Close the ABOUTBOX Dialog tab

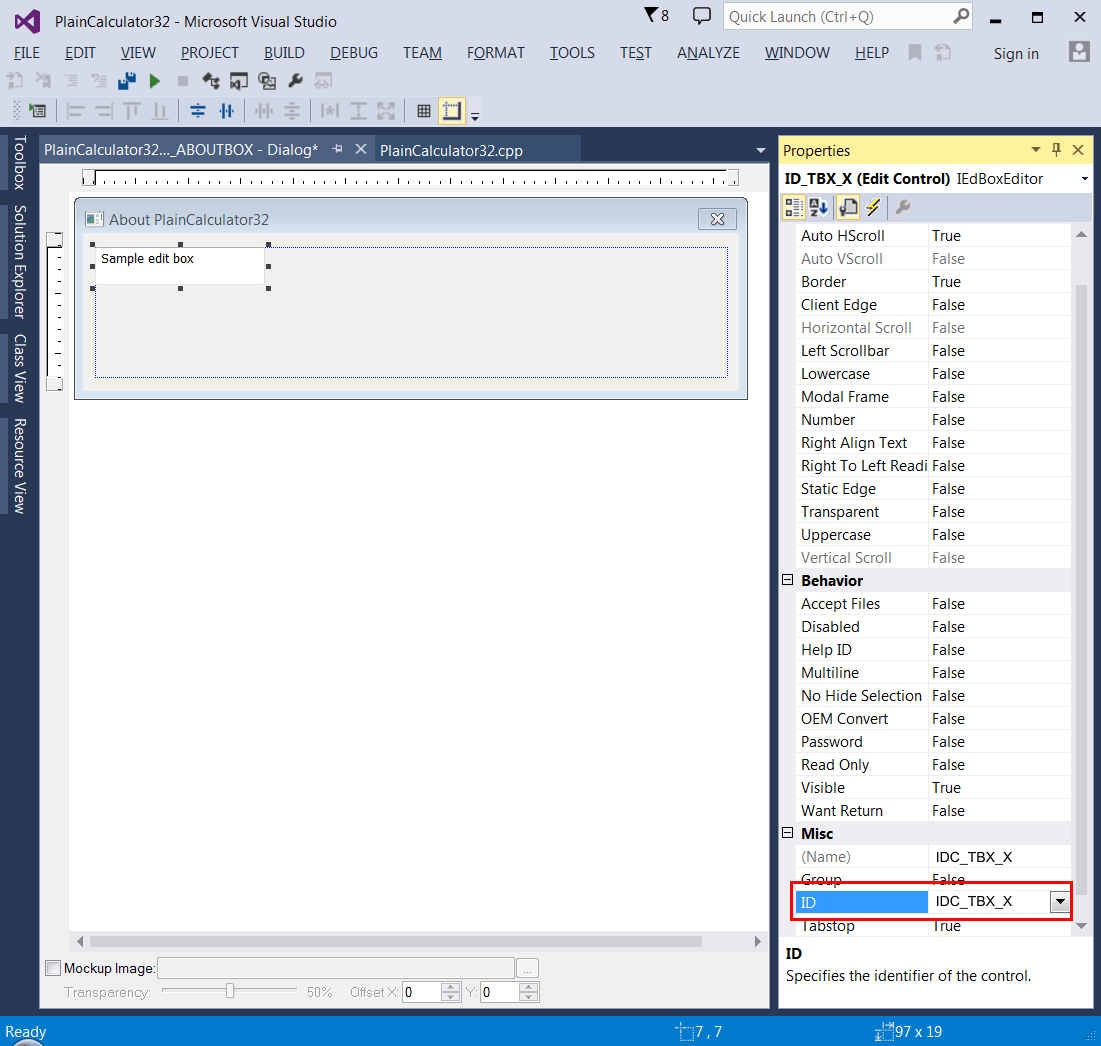(361, 149)
